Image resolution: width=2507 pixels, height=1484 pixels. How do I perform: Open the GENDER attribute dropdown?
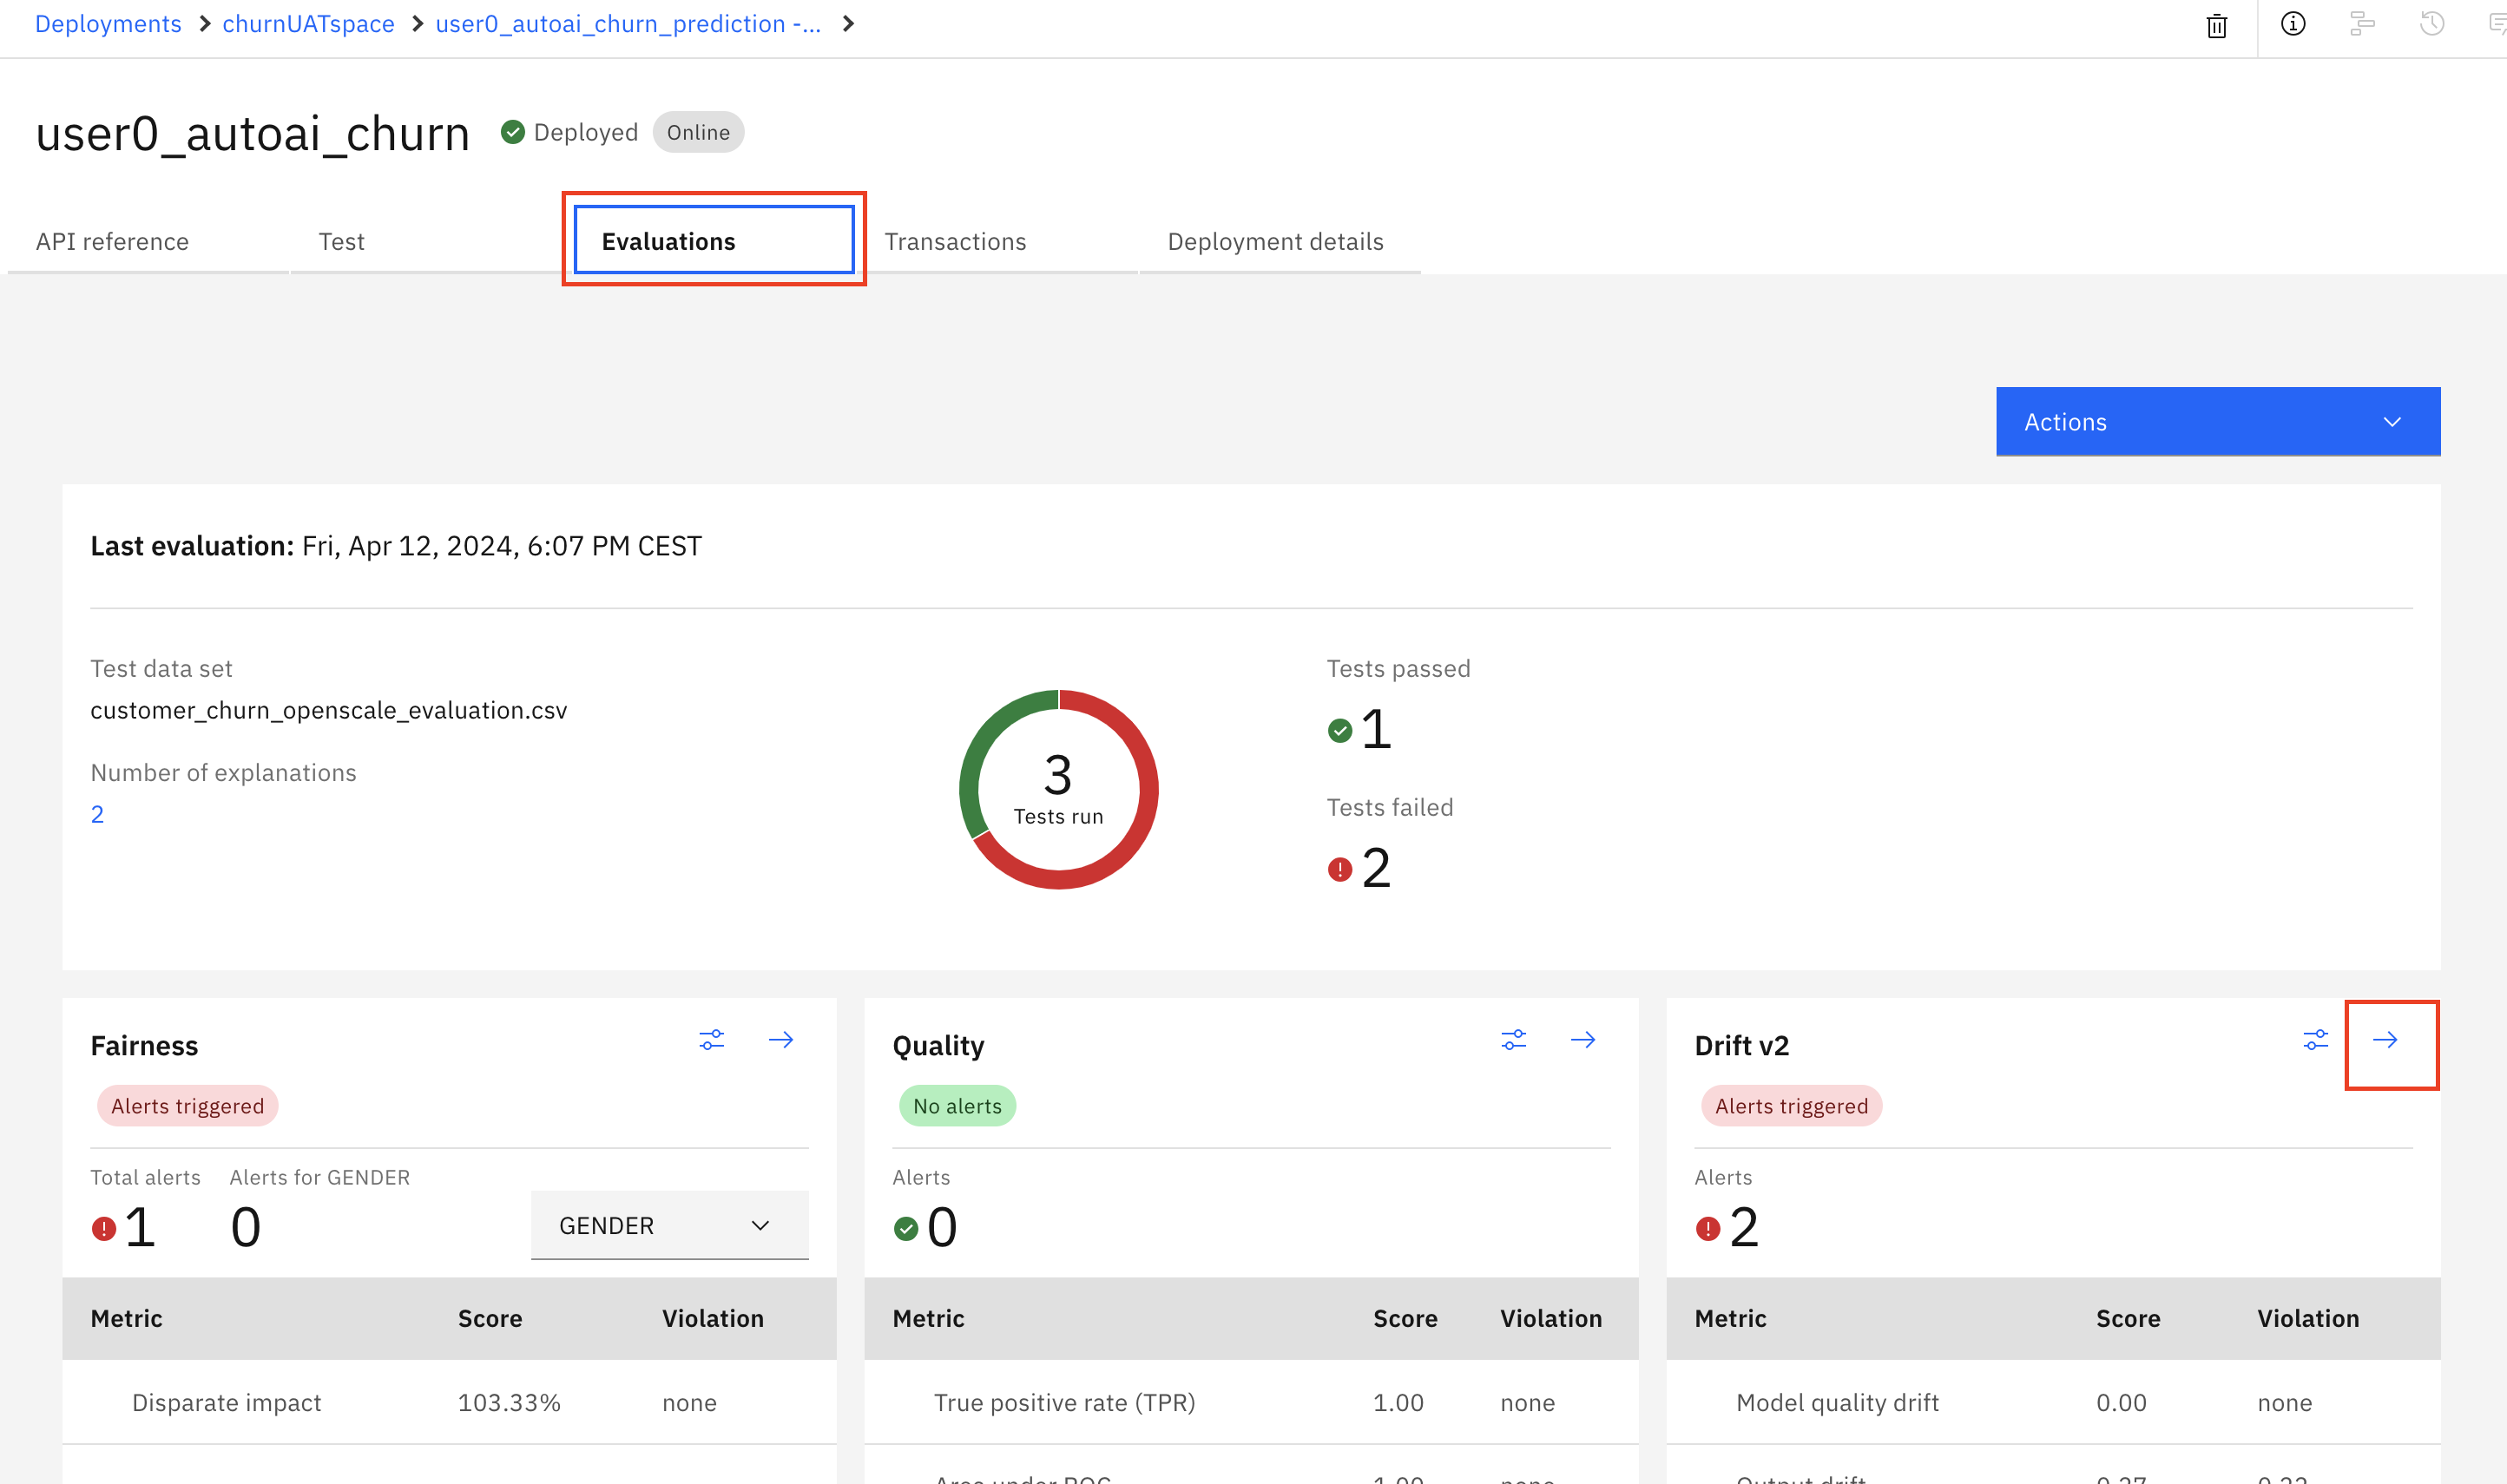669,1225
